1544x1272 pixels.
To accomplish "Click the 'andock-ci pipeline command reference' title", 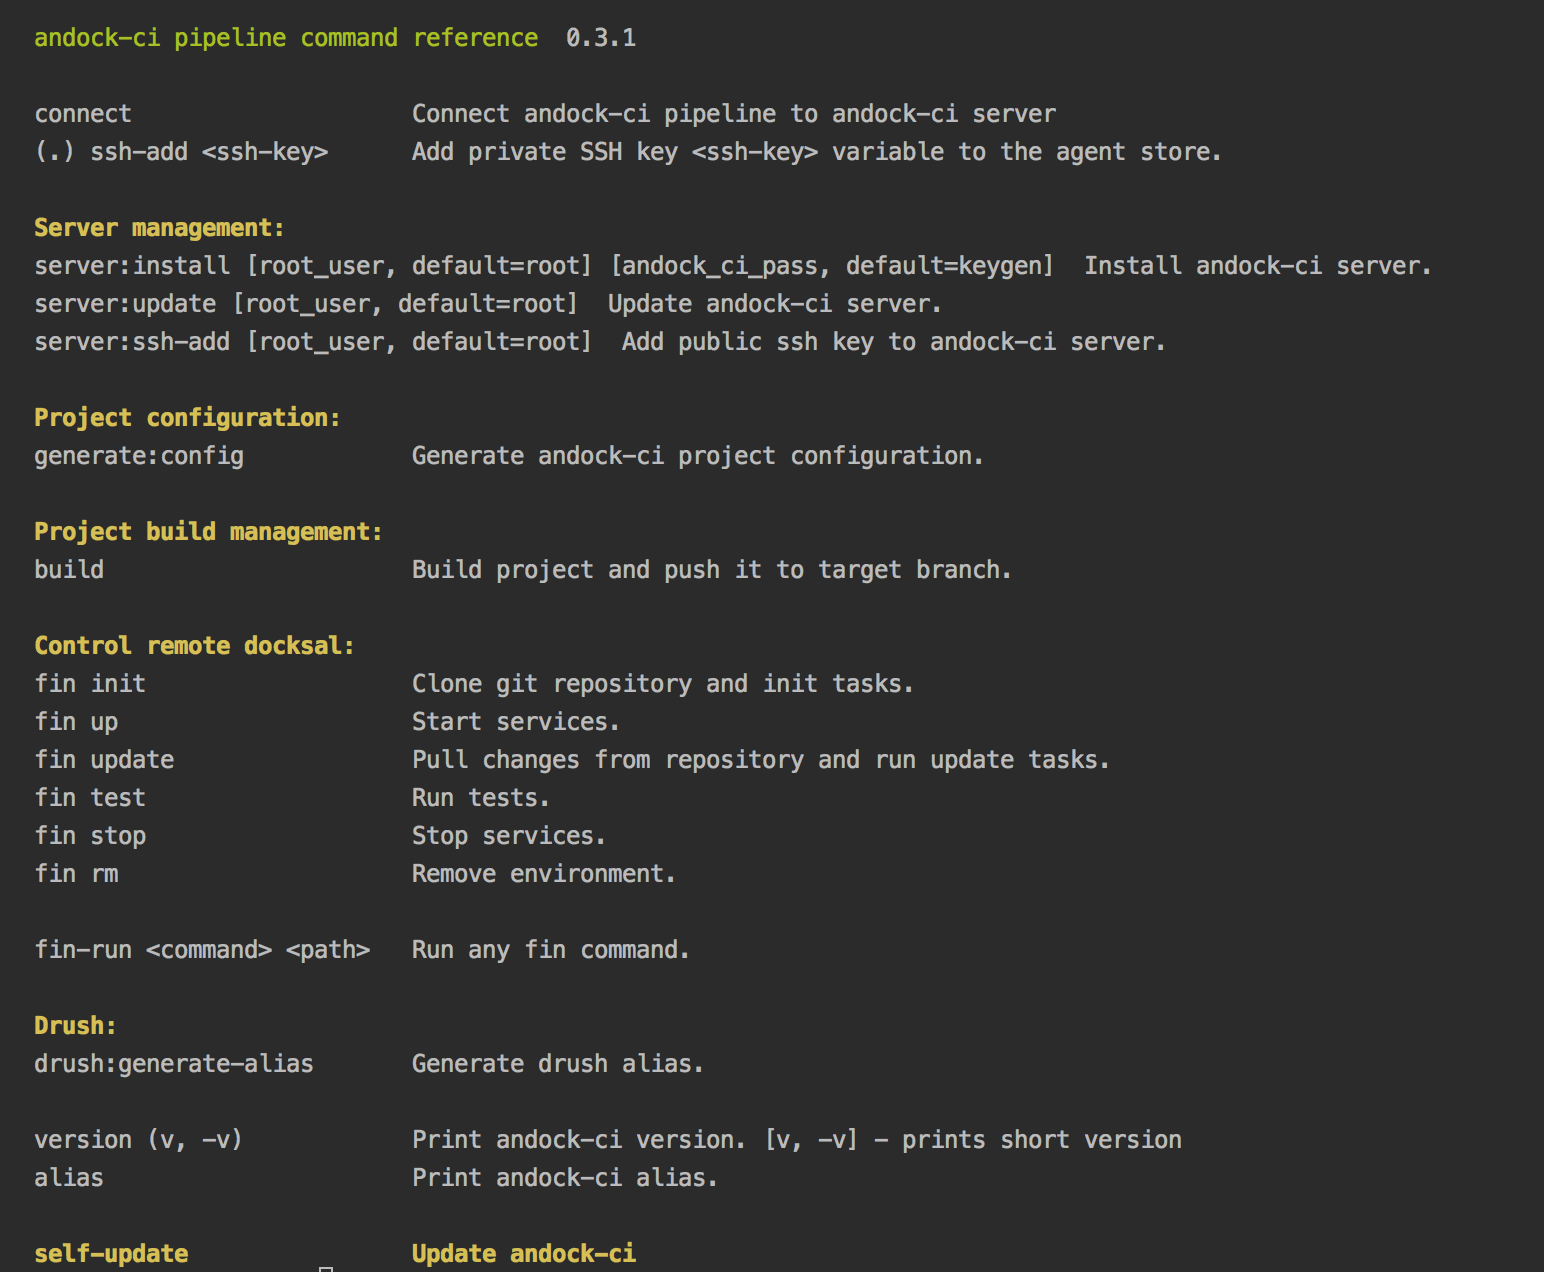I will point(286,38).
